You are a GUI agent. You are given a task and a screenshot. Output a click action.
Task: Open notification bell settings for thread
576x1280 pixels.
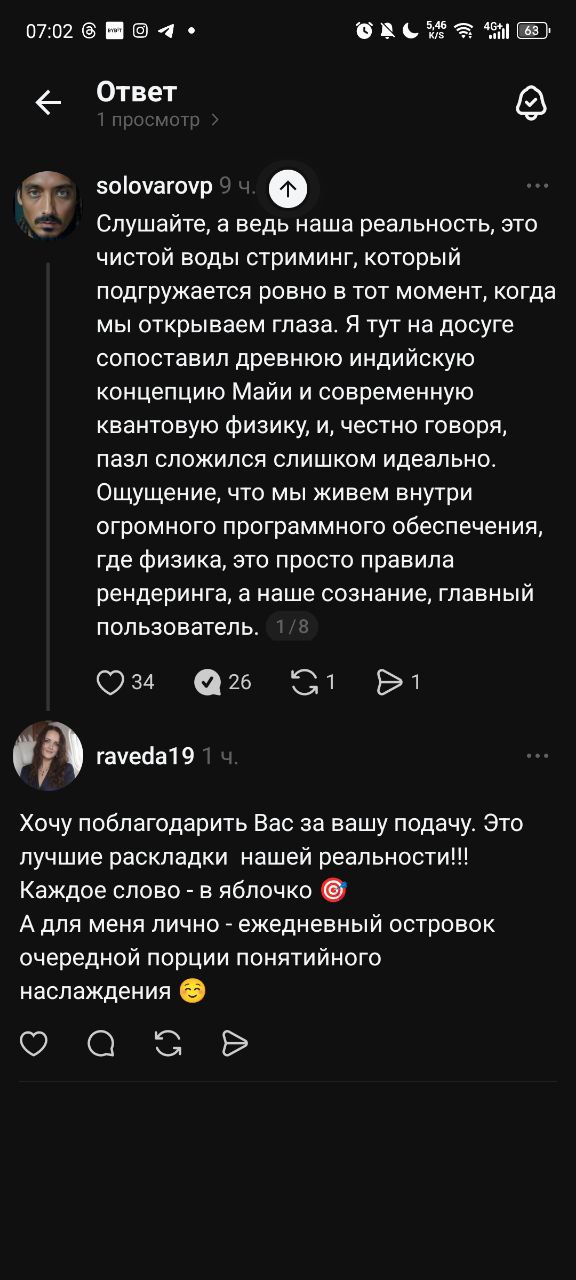click(x=530, y=103)
